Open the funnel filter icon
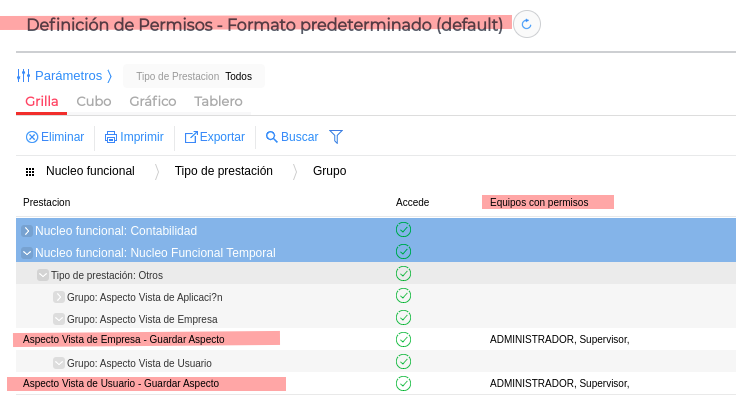This screenshot has height=415, width=736. pos(336,136)
